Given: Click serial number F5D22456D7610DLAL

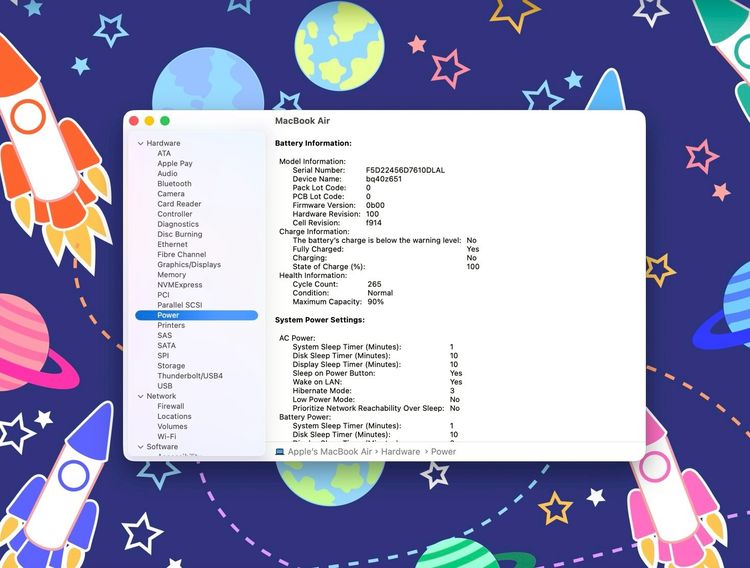Looking at the screenshot, I should (x=405, y=170).
